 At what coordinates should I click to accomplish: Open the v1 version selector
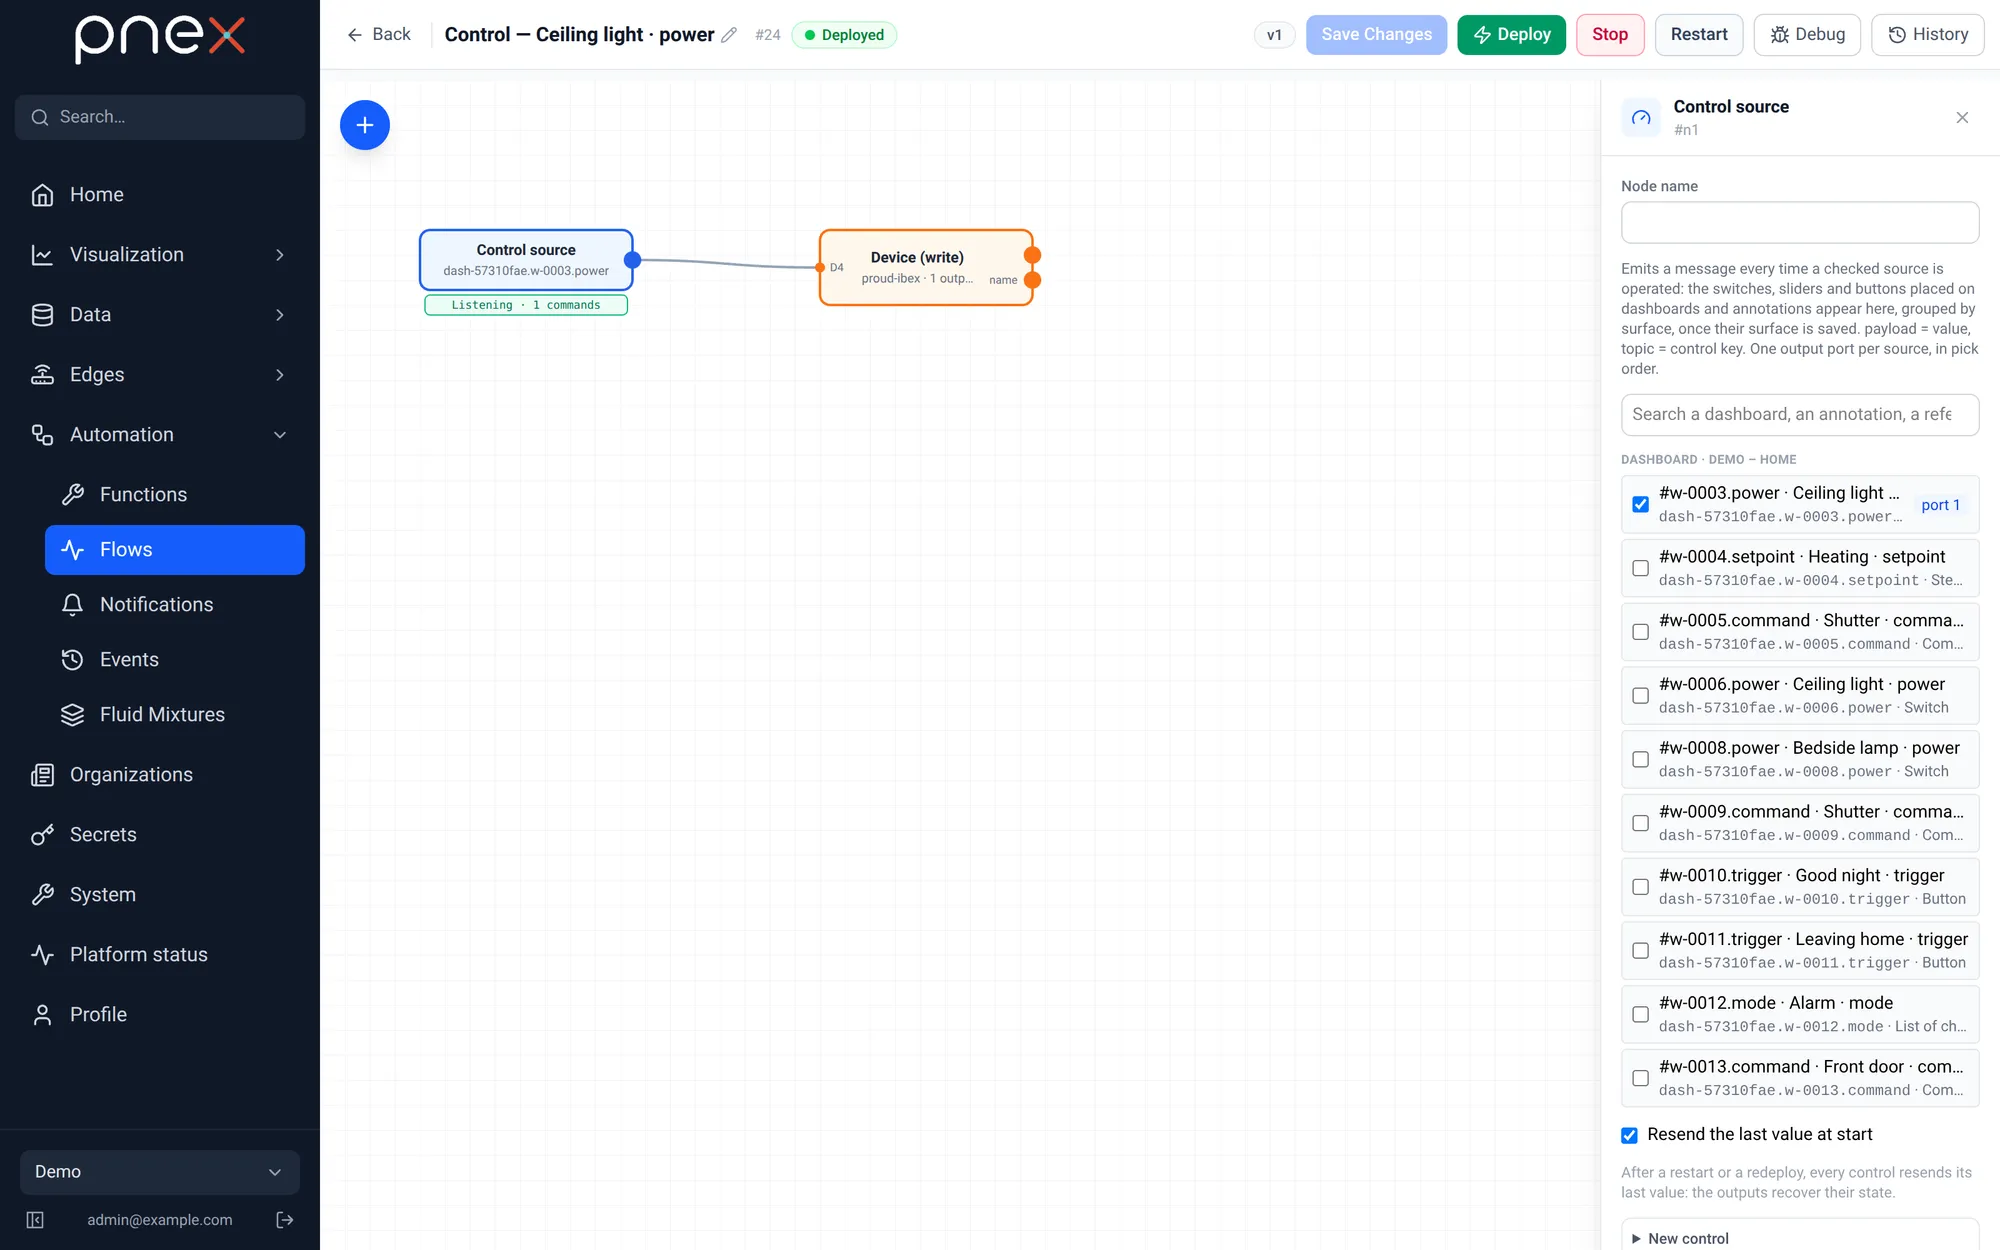(x=1274, y=35)
